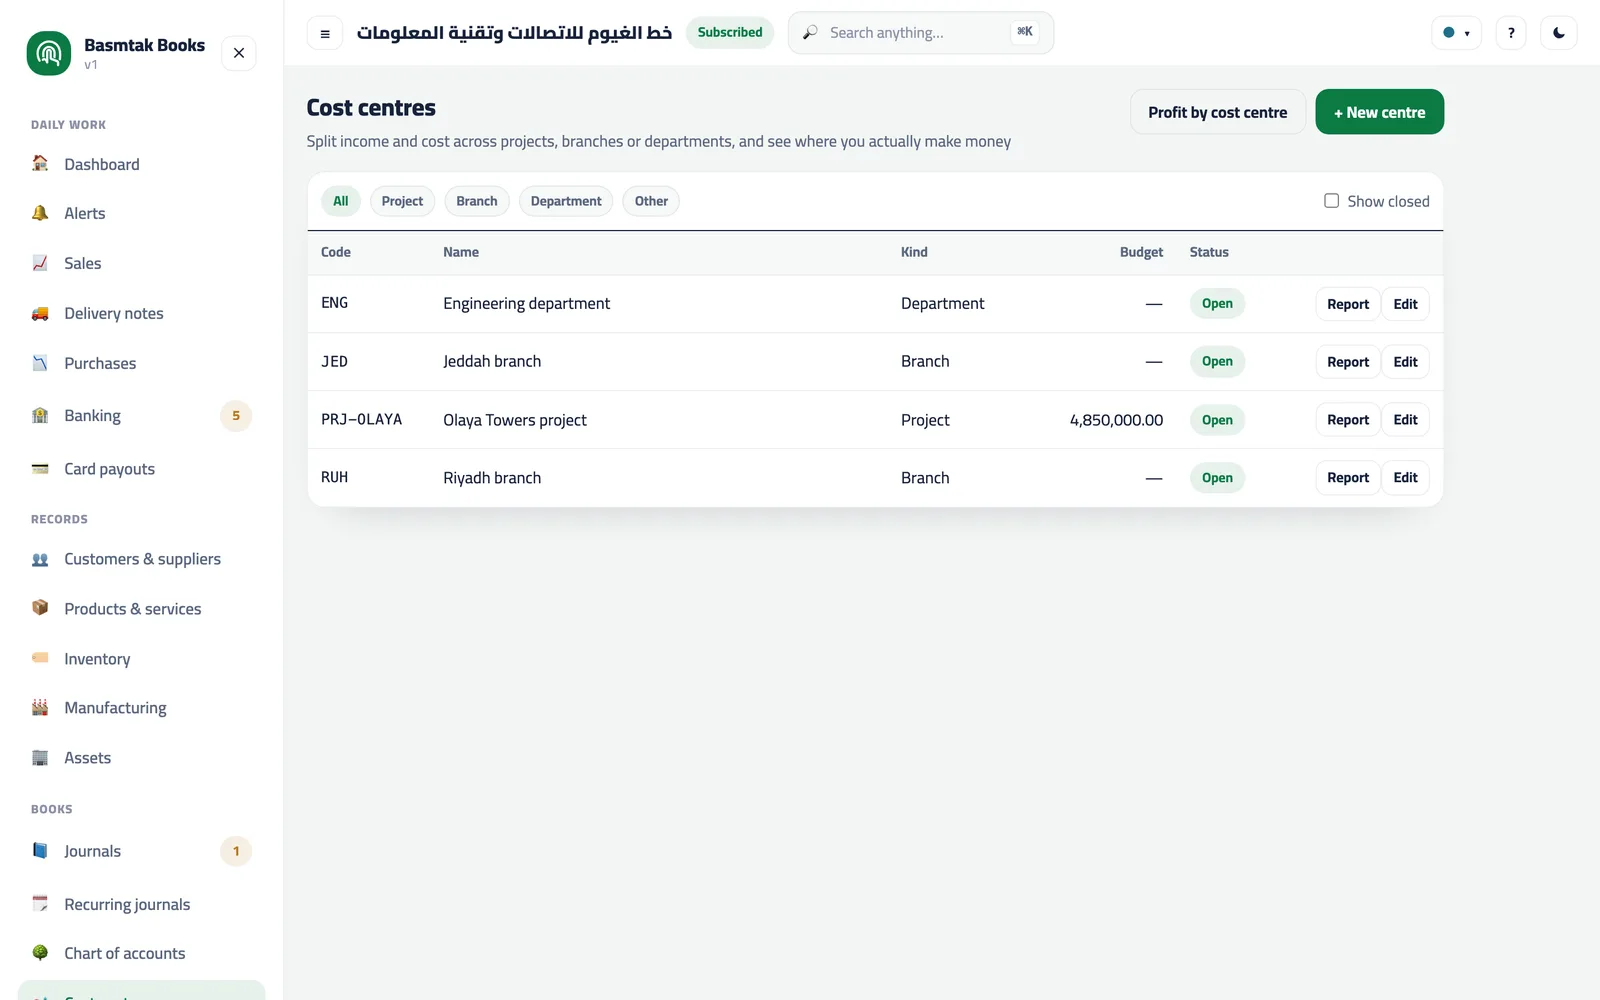Filter cost centres by Department
Viewport: 1600px width, 1000px height.
566,201
